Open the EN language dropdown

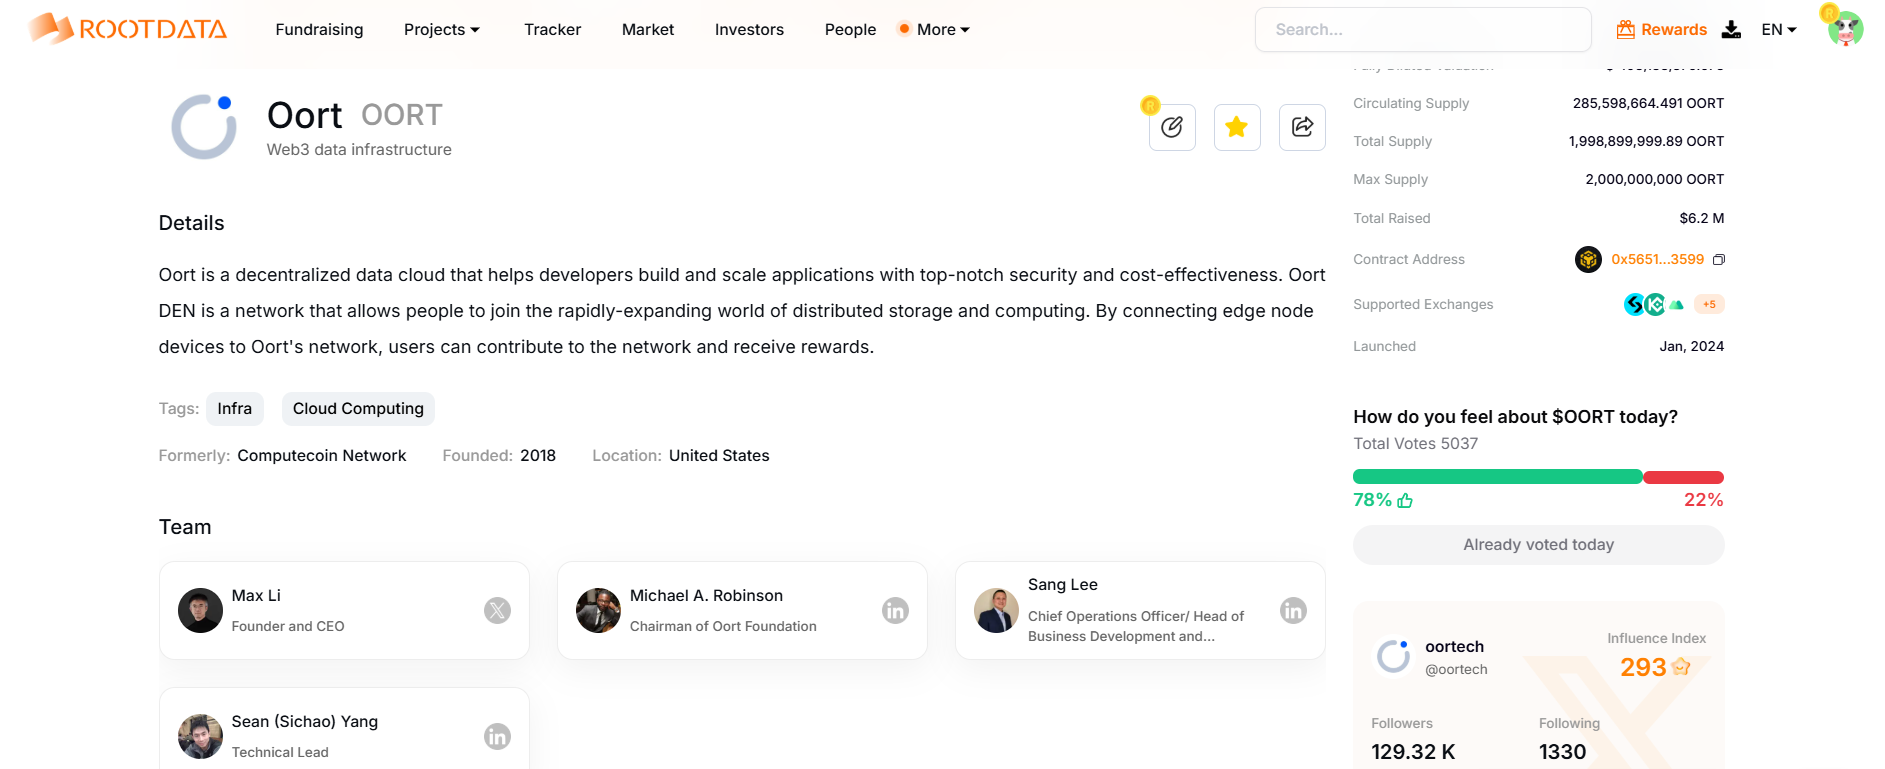click(1779, 29)
